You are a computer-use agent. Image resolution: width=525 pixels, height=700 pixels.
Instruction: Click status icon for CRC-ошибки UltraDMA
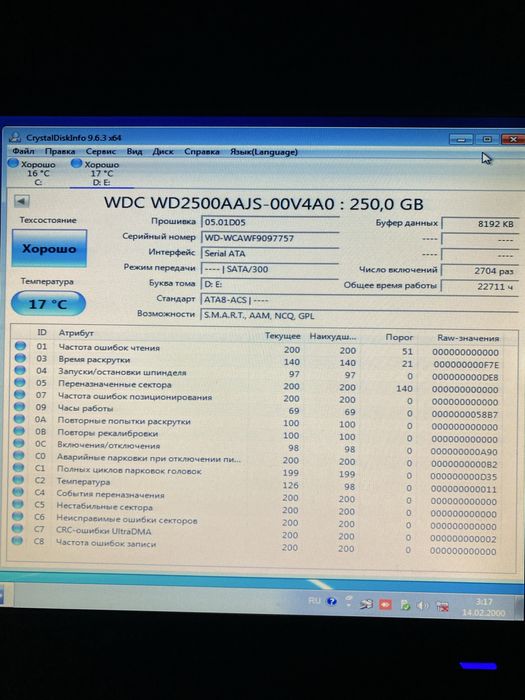17,528
